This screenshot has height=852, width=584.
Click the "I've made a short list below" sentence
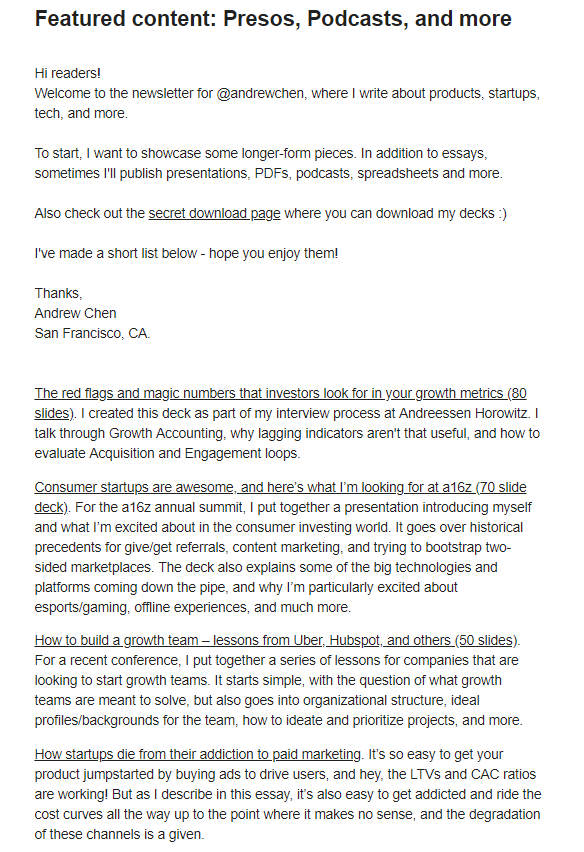(186, 254)
